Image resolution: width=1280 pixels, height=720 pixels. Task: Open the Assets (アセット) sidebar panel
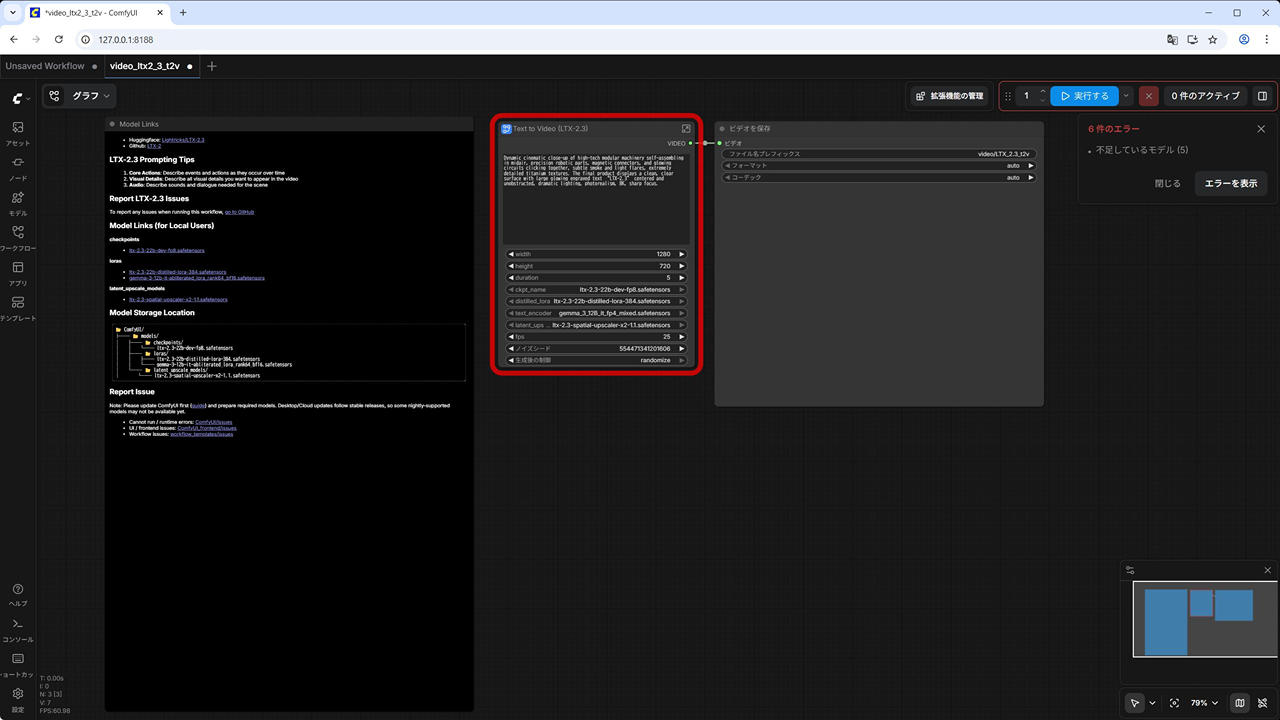click(x=18, y=133)
